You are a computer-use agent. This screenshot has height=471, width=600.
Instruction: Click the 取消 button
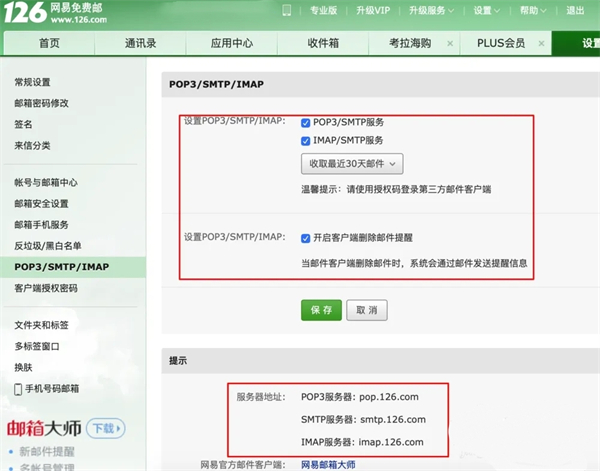[366, 310]
